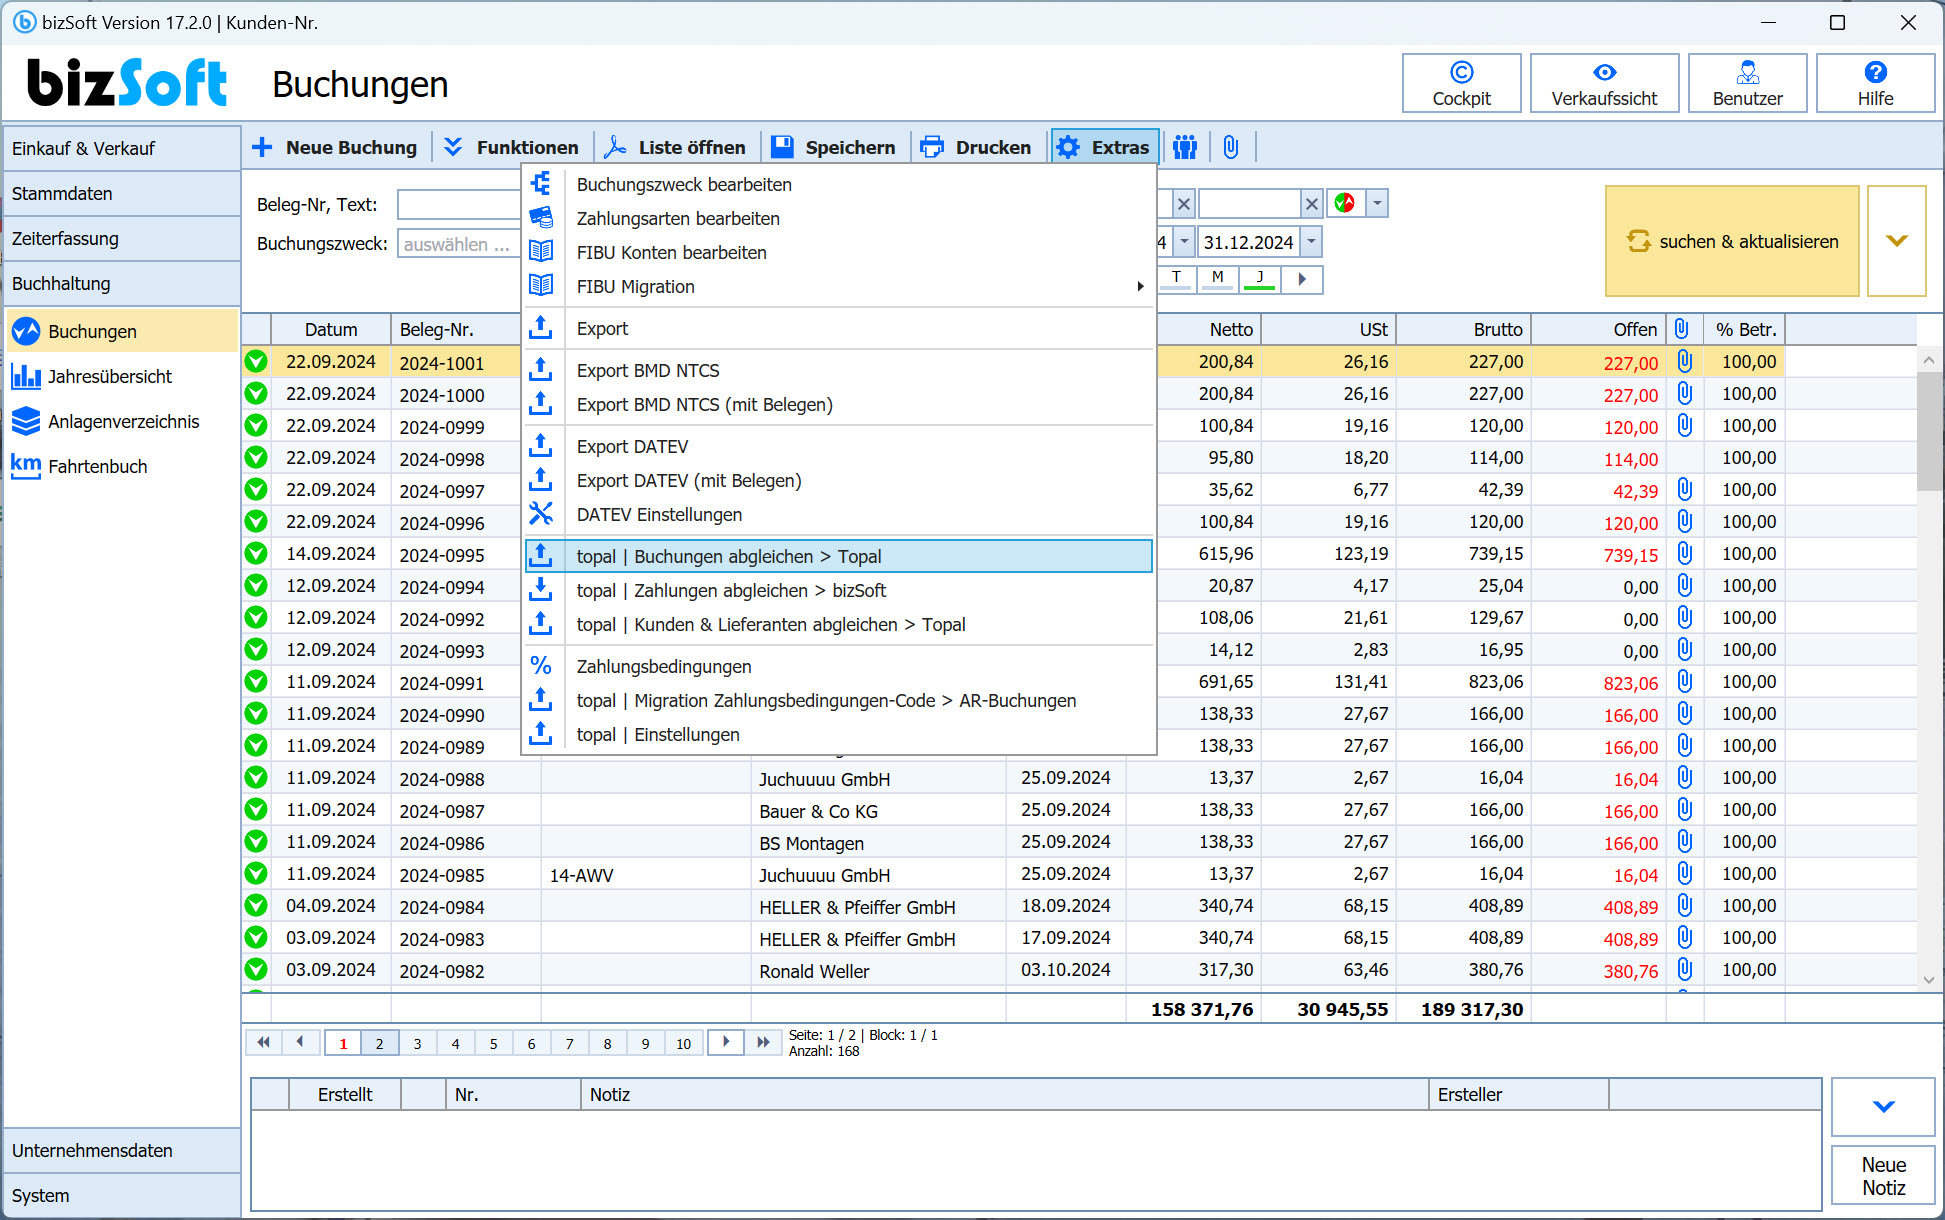Open the status filter dropdown arrow
Screen dimensions: 1945x1220
coord(1377,203)
